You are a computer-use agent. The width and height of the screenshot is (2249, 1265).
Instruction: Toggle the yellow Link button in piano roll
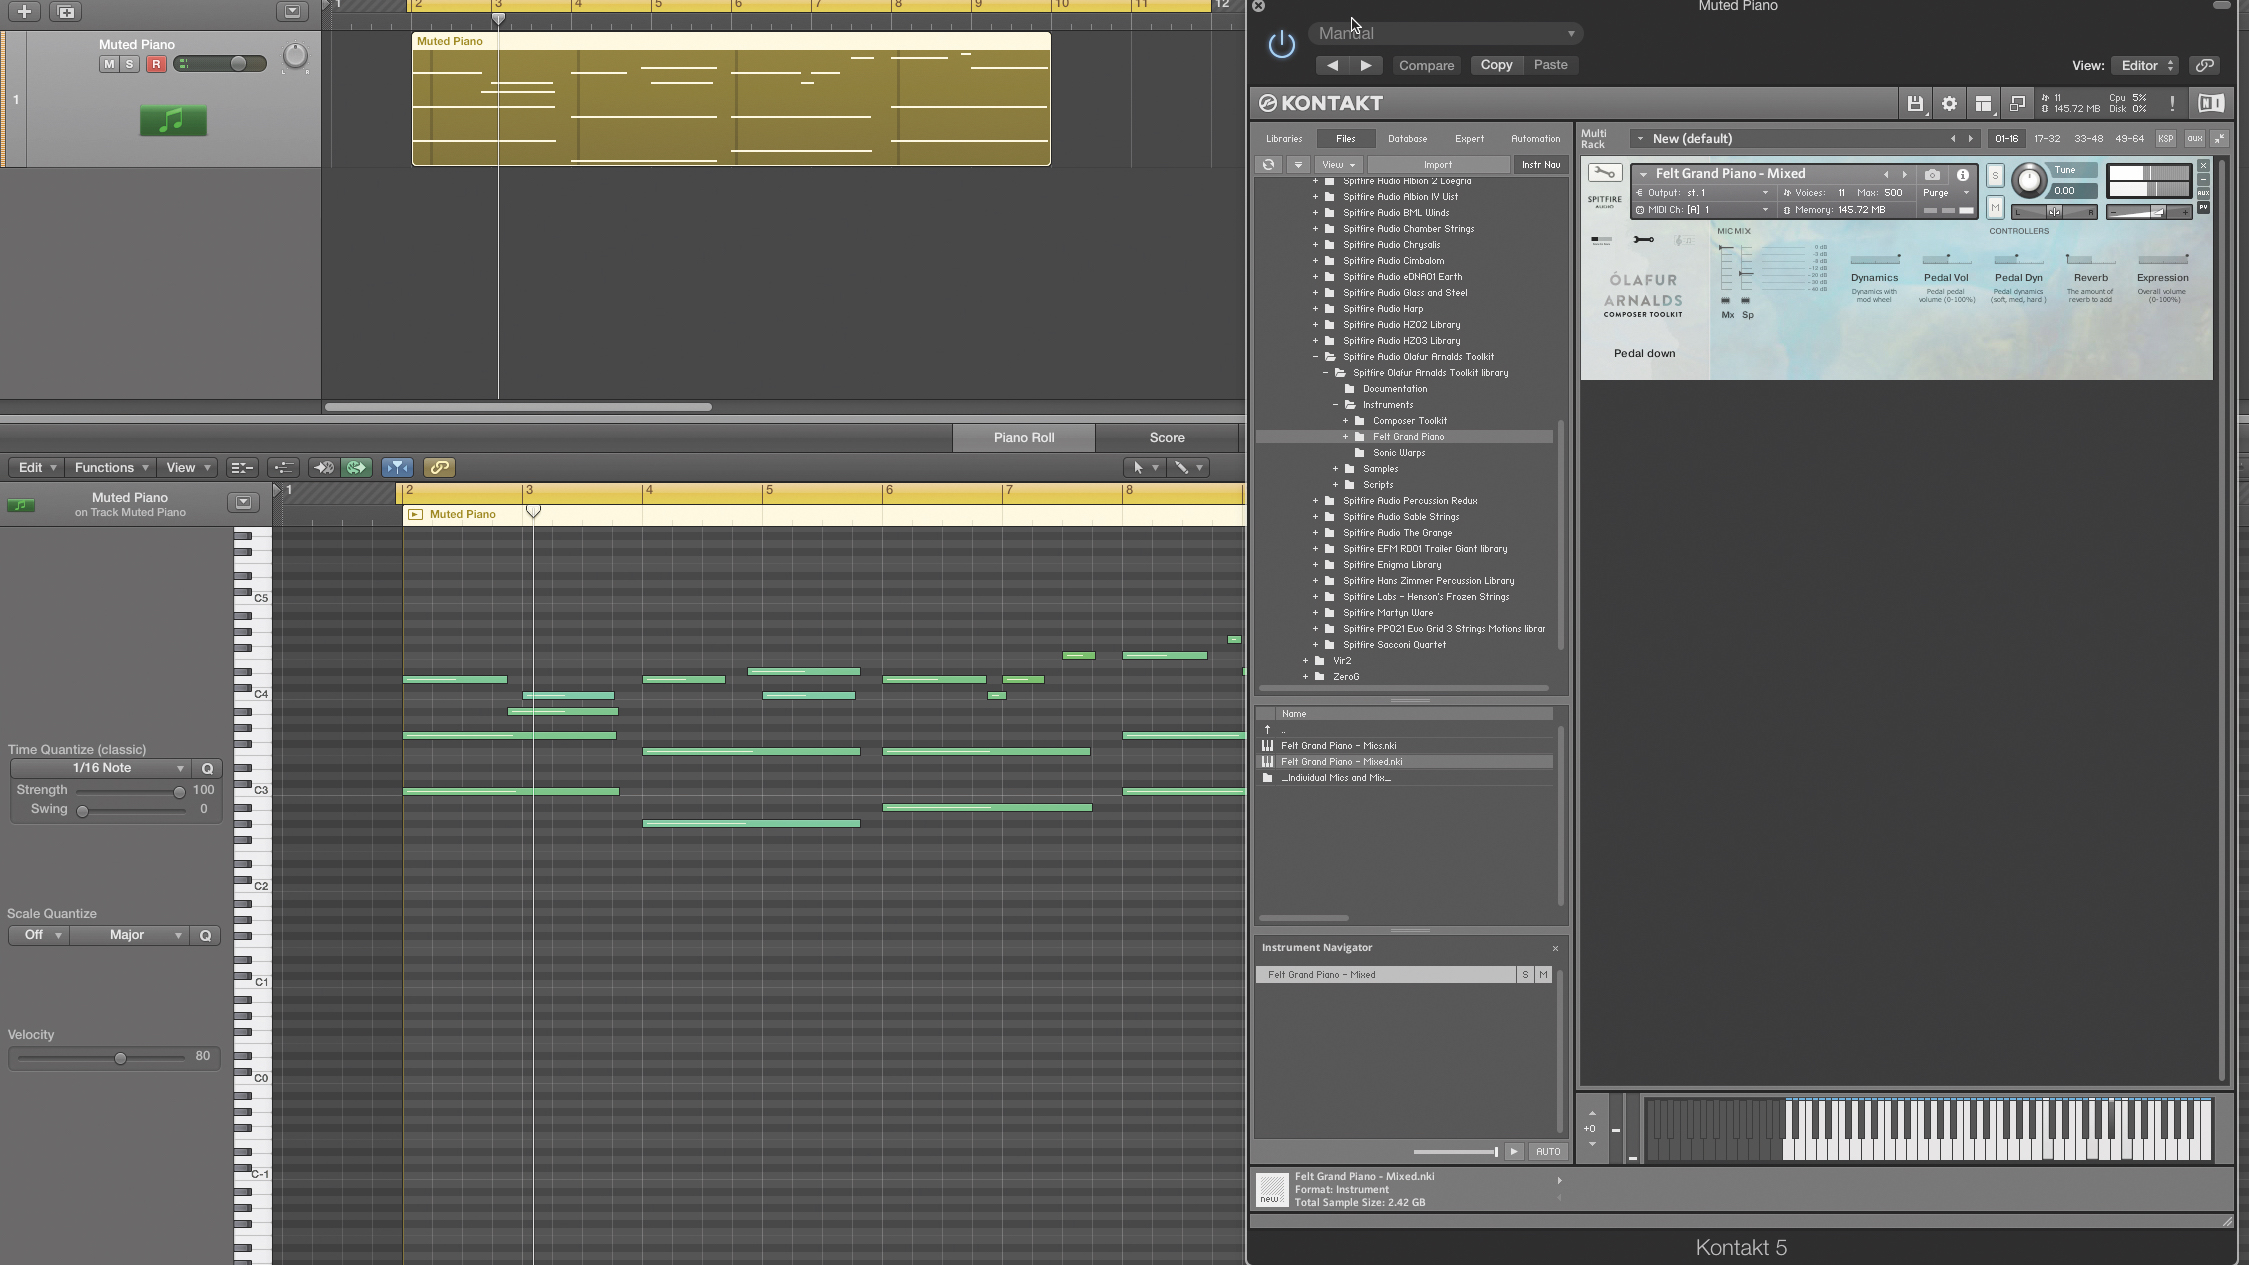(439, 467)
